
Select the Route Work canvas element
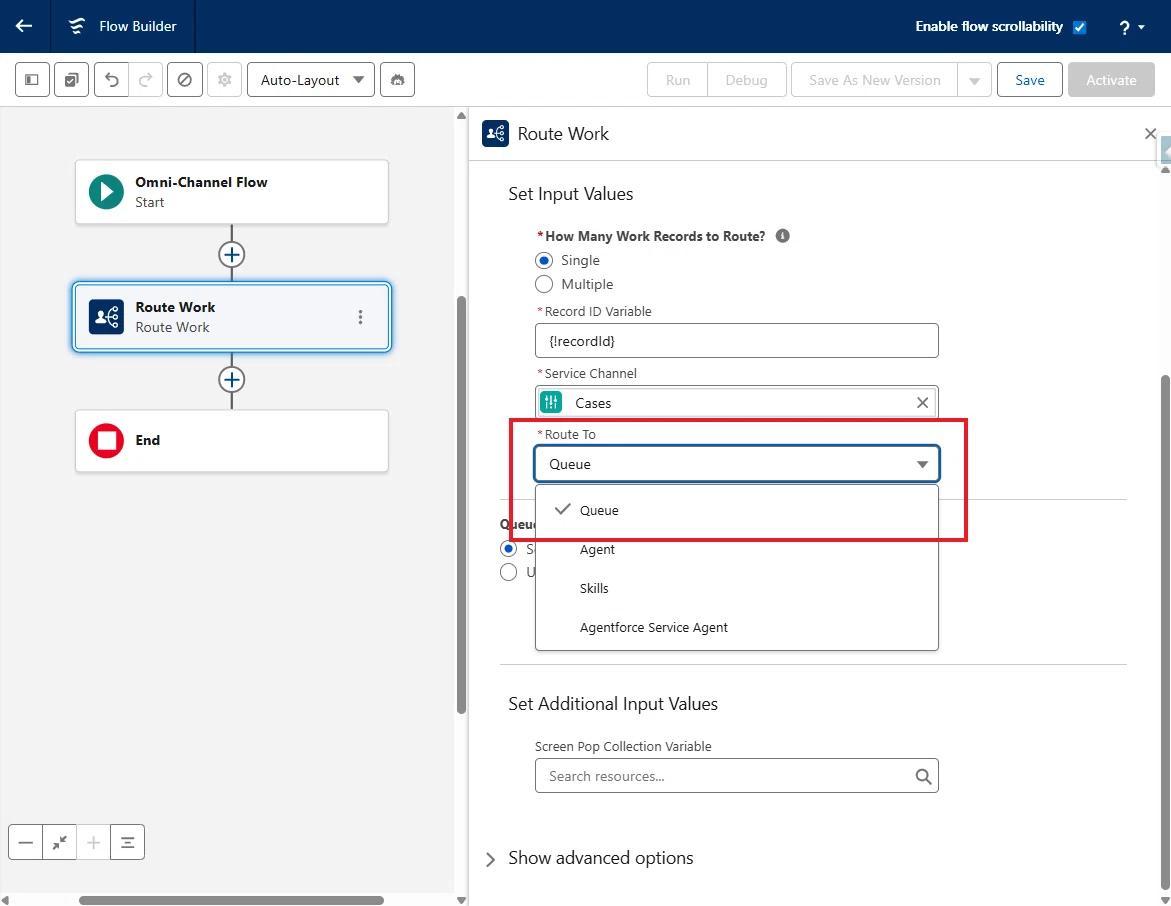click(232, 317)
